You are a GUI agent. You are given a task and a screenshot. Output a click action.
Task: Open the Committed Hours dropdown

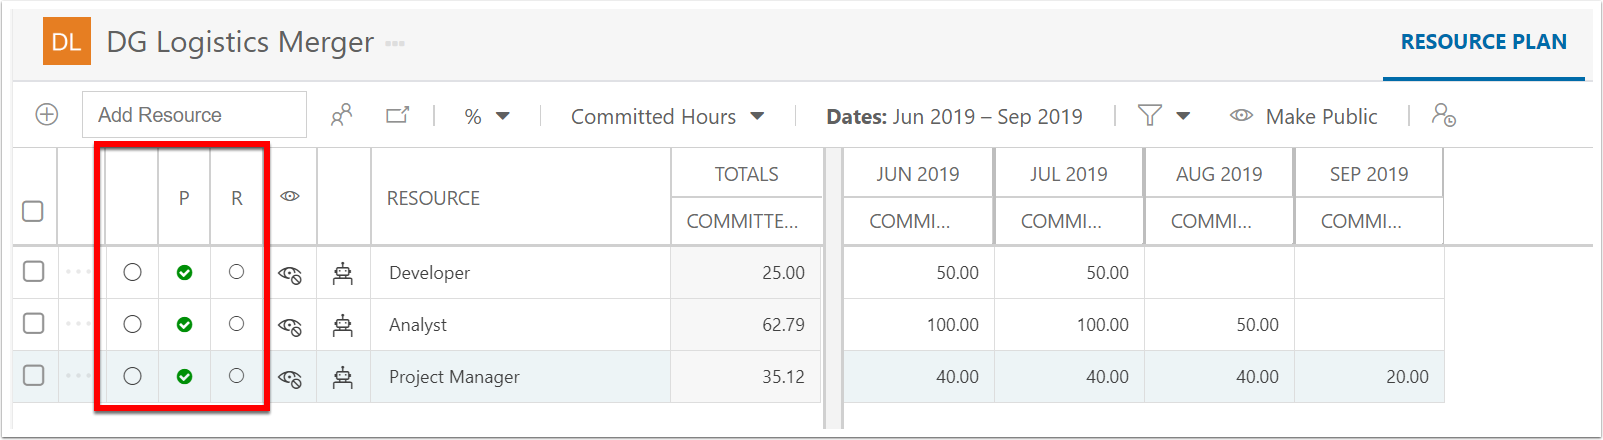point(668,117)
